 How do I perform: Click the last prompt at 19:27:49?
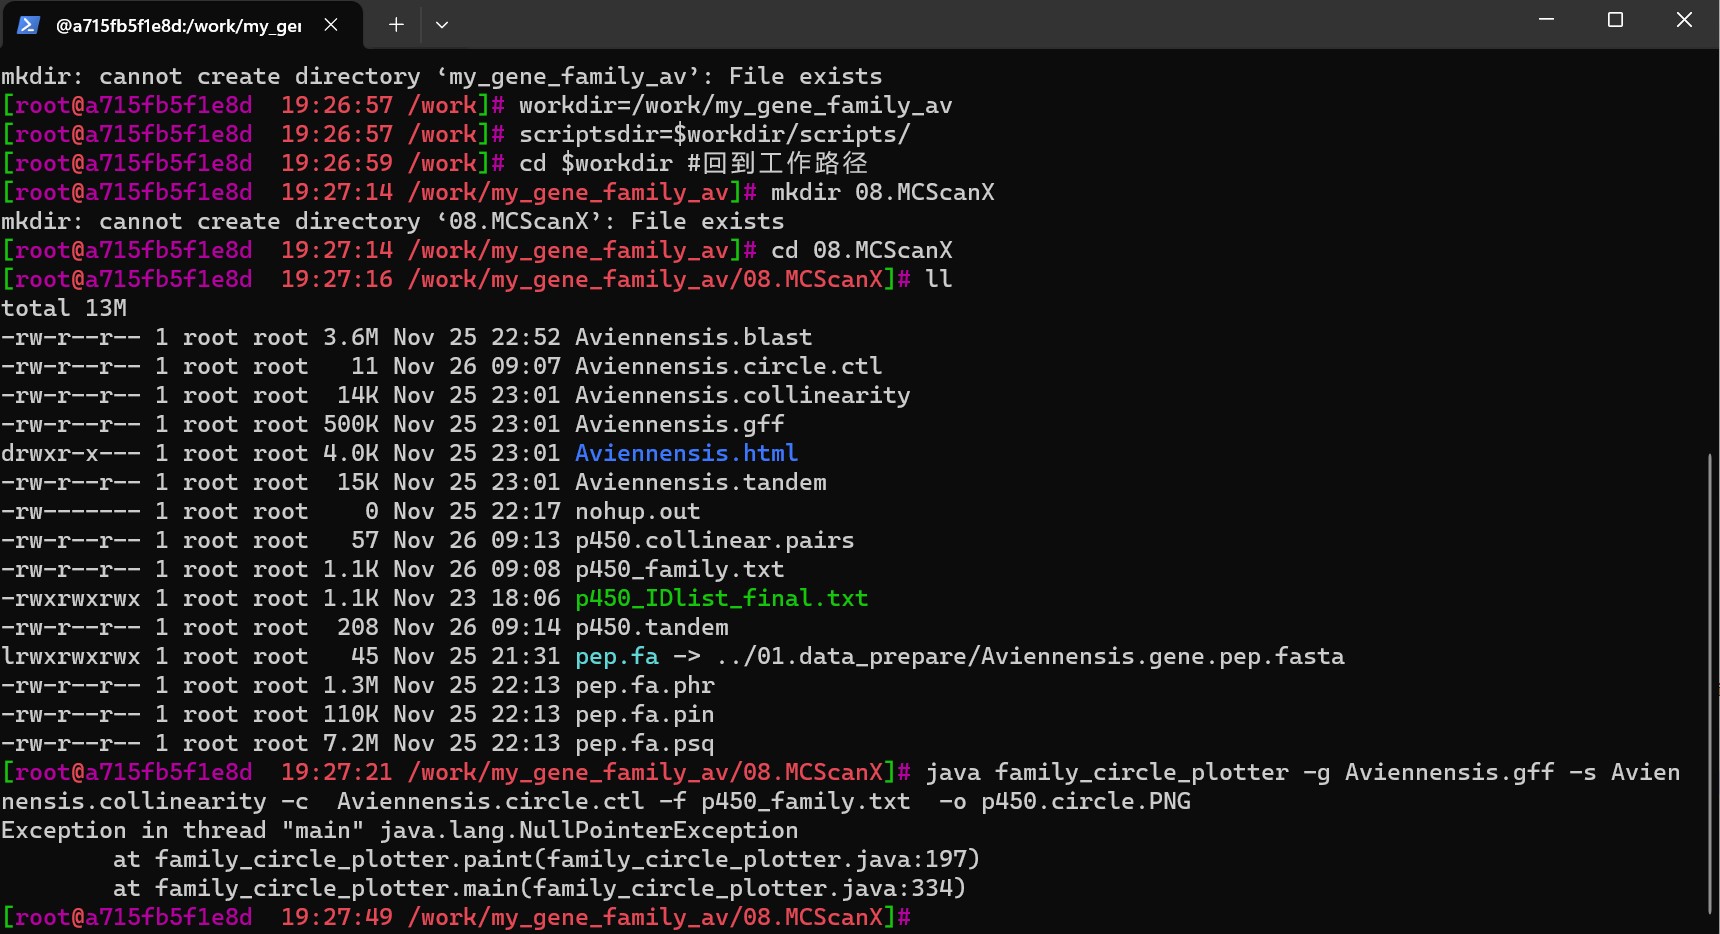click(x=456, y=917)
